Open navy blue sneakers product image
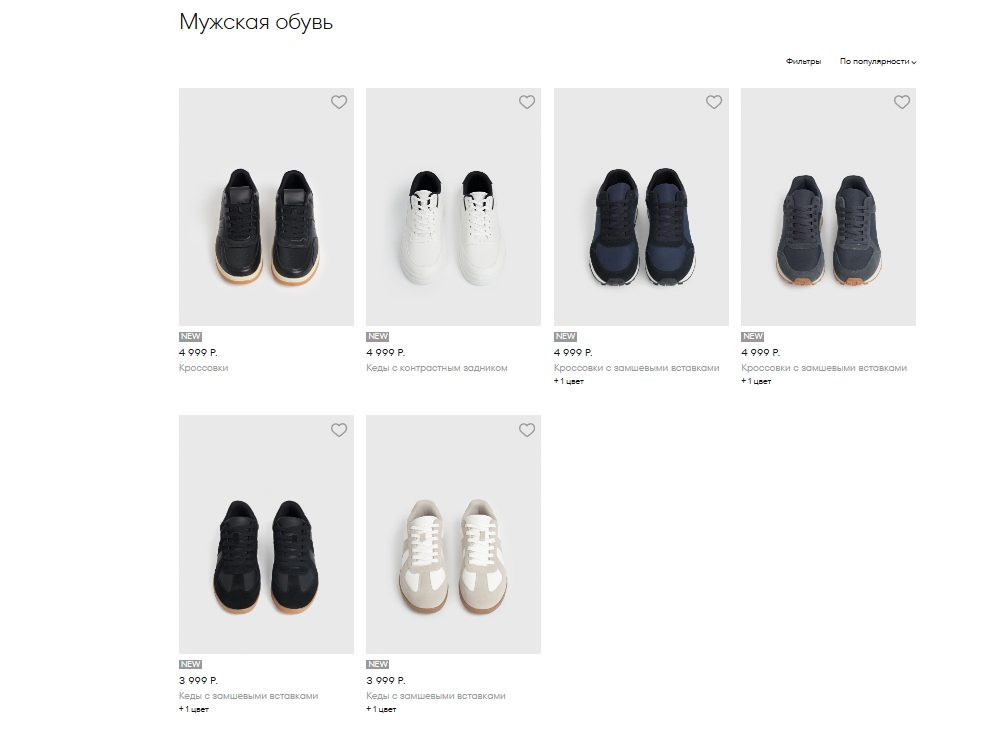The width and height of the screenshot is (1005, 735). [641, 207]
